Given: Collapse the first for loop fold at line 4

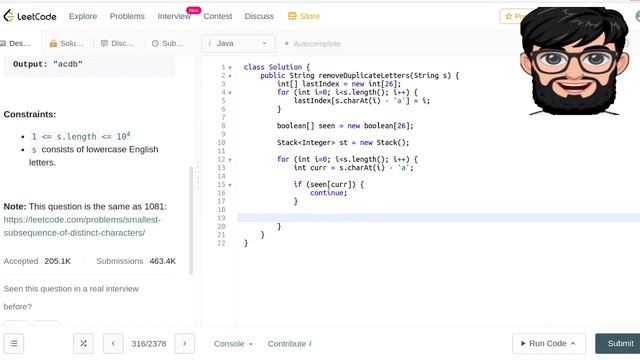Looking at the screenshot, I should (230, 93).
